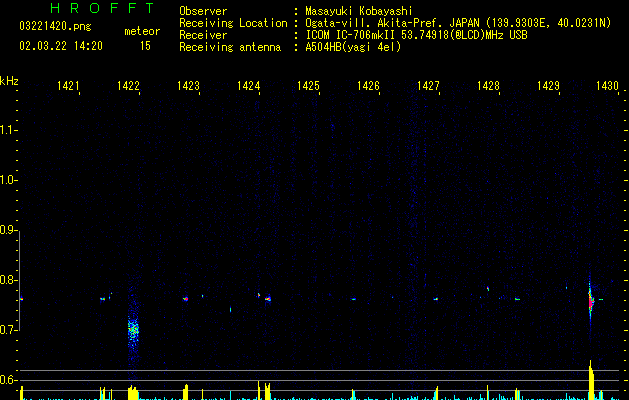Click the kHz axis unit label
Viewport: 629px width, 400px height.
click(x=9, y=81)
